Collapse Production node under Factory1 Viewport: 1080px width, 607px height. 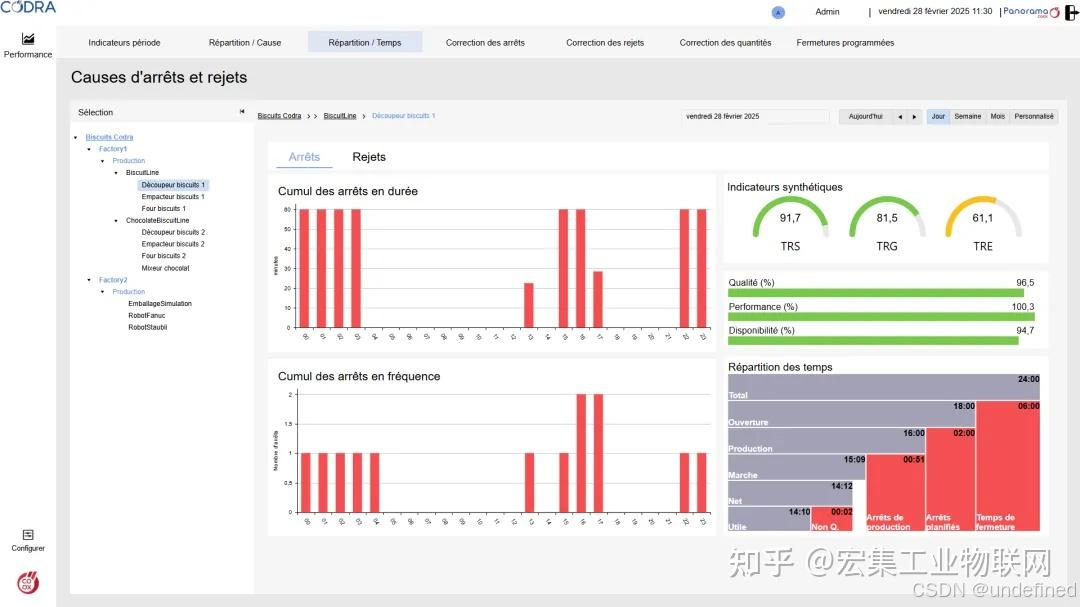[103, 161]
